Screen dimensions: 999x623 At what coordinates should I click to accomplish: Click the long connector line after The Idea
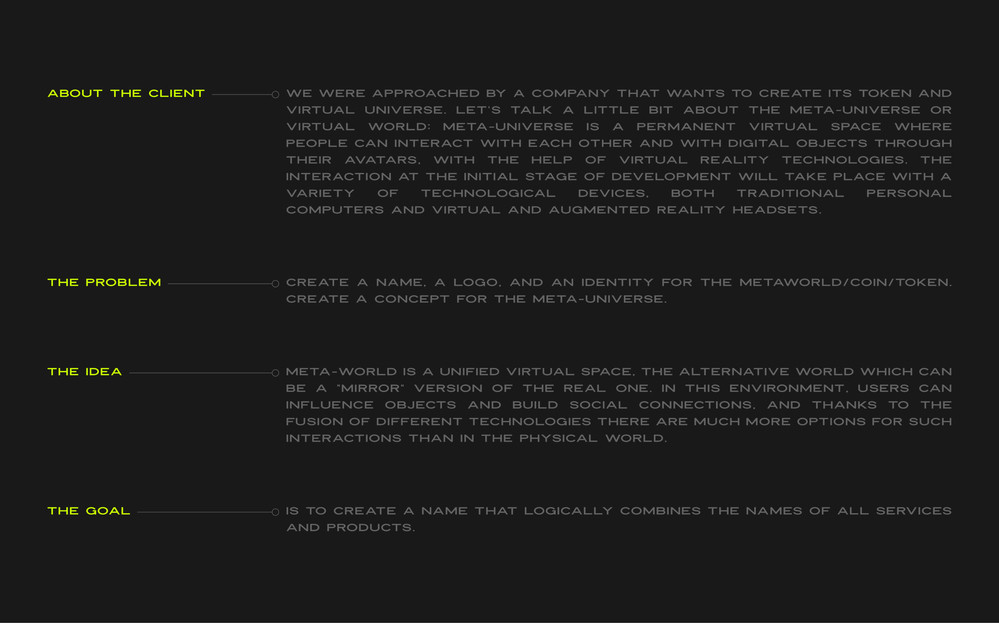[199, 373]
